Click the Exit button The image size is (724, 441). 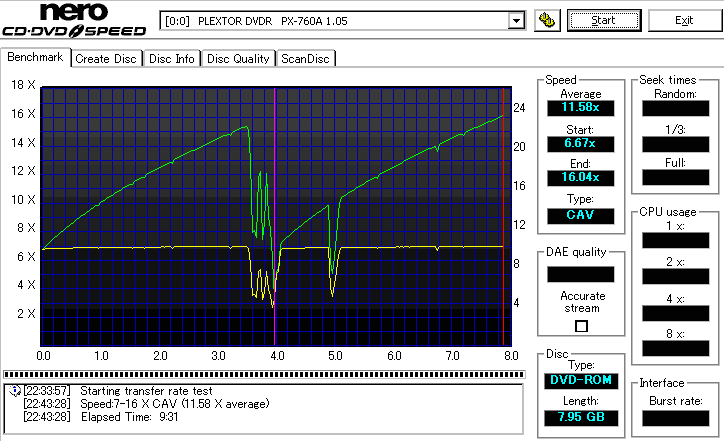(683, 20)
